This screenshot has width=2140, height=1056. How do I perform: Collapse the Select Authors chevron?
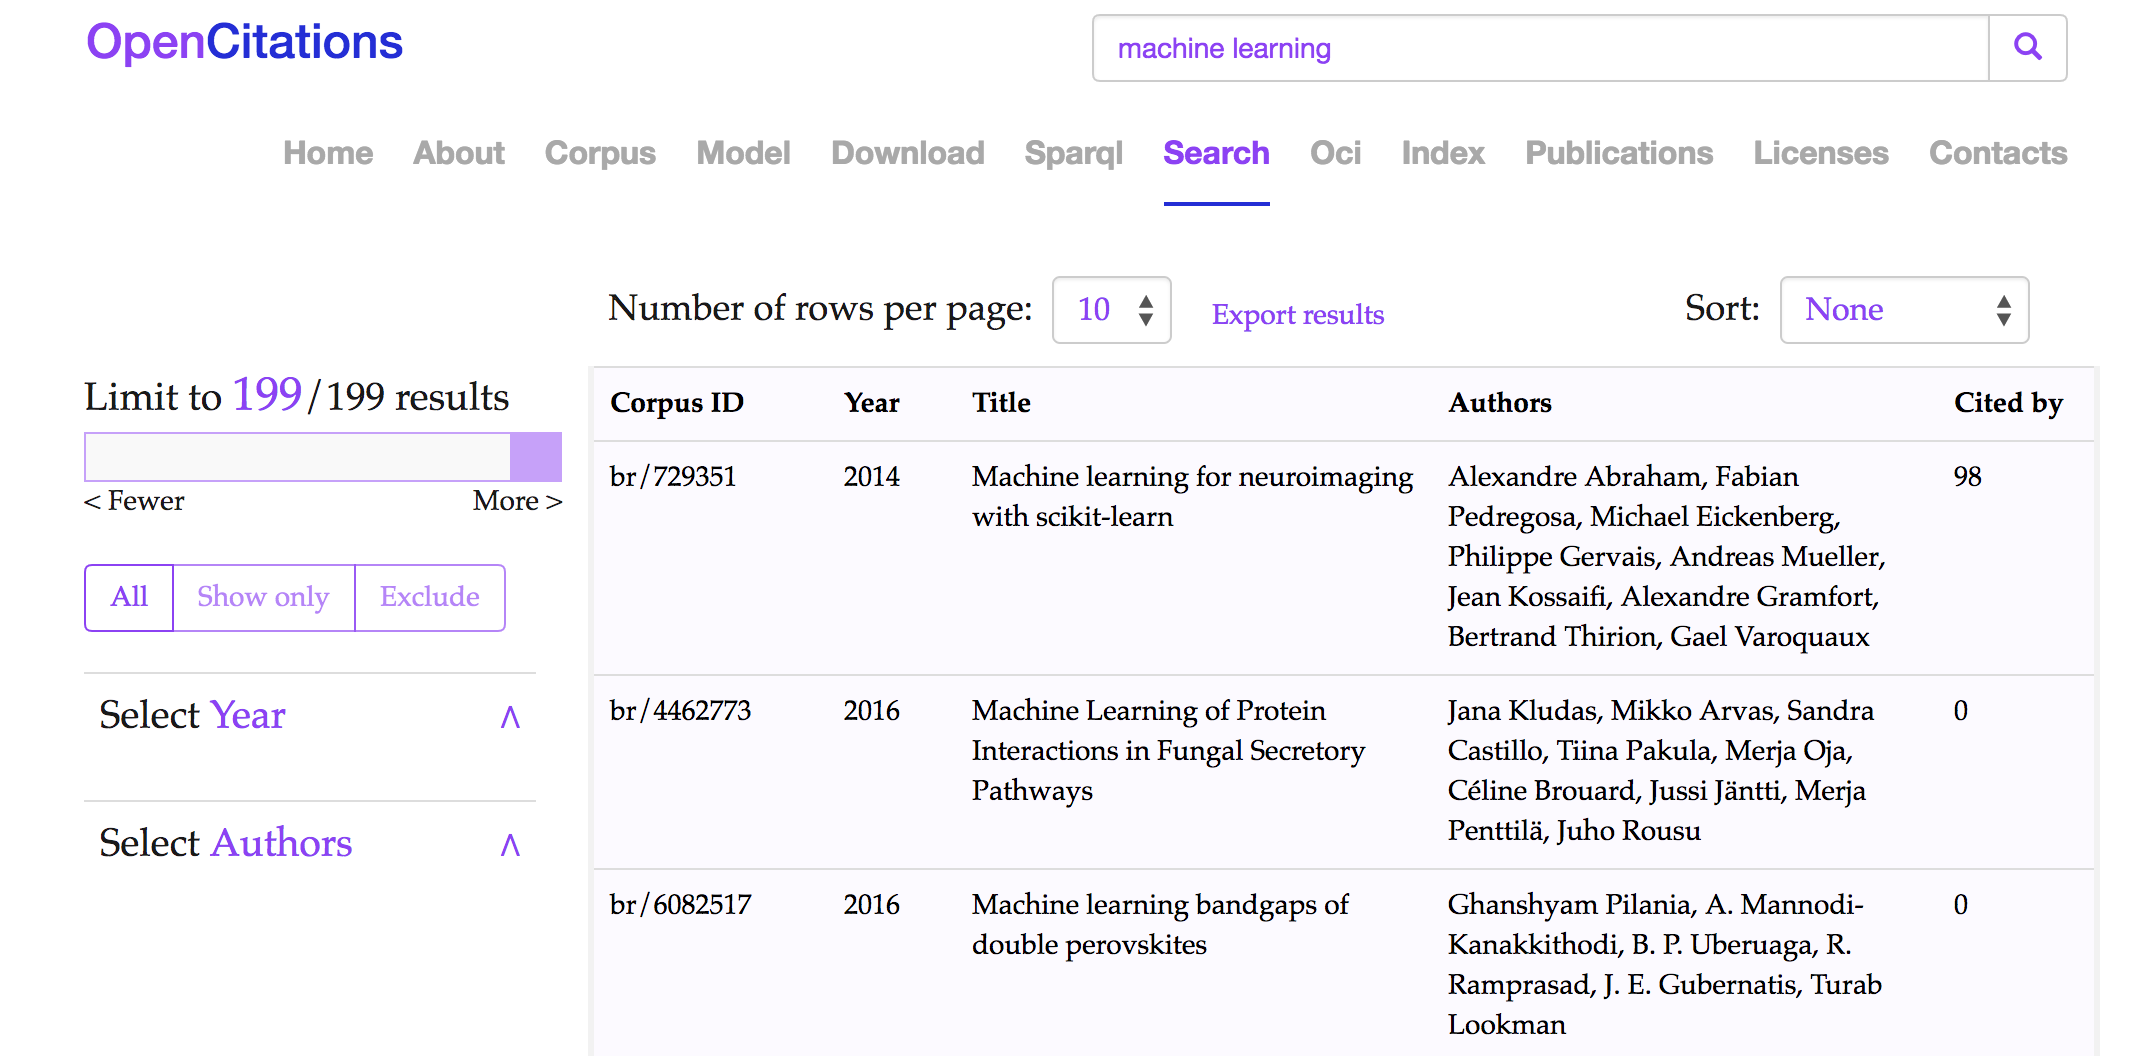510,844
